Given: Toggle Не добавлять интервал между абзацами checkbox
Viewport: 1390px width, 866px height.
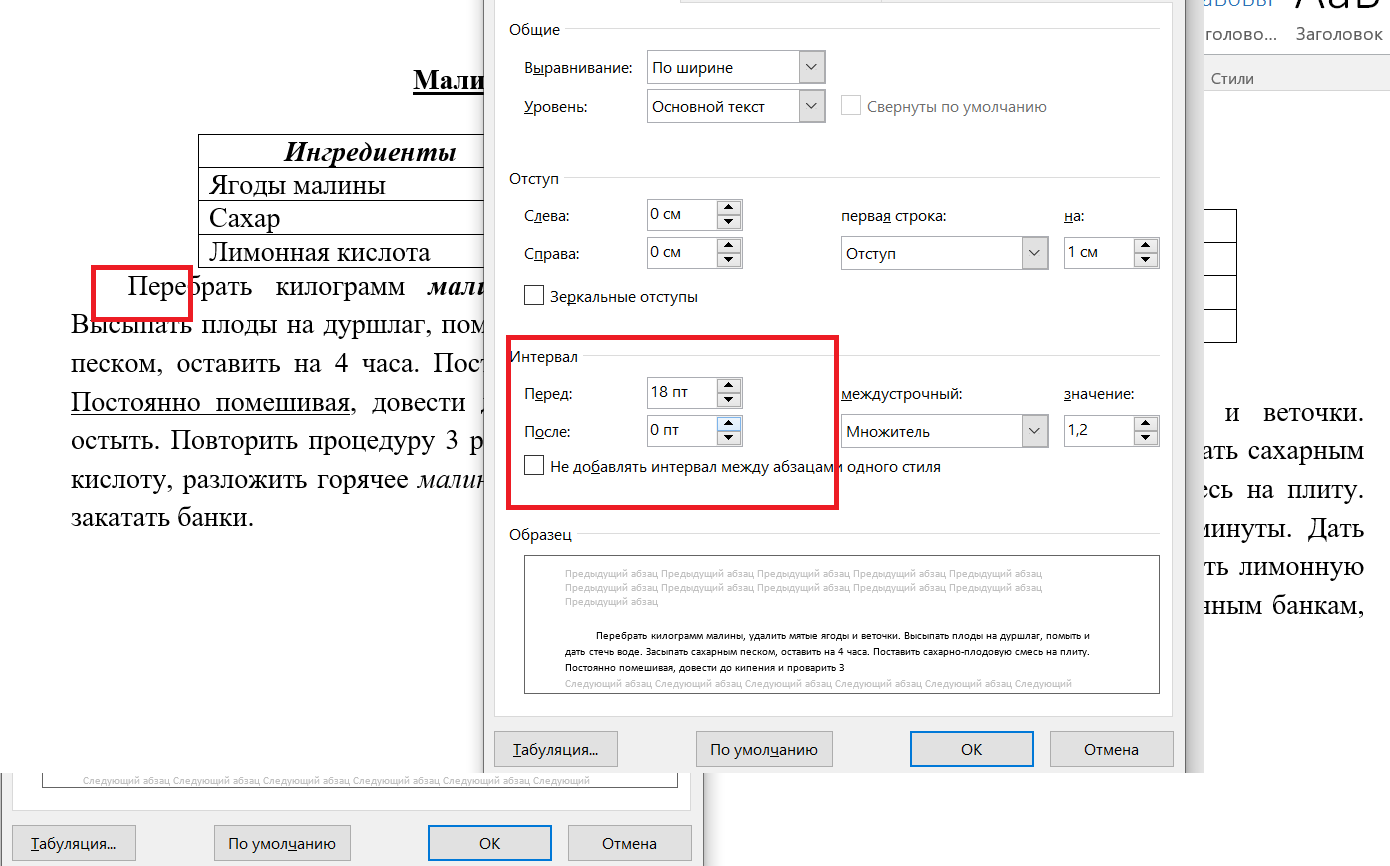Looking at the screenshot, I should point(534,466).
